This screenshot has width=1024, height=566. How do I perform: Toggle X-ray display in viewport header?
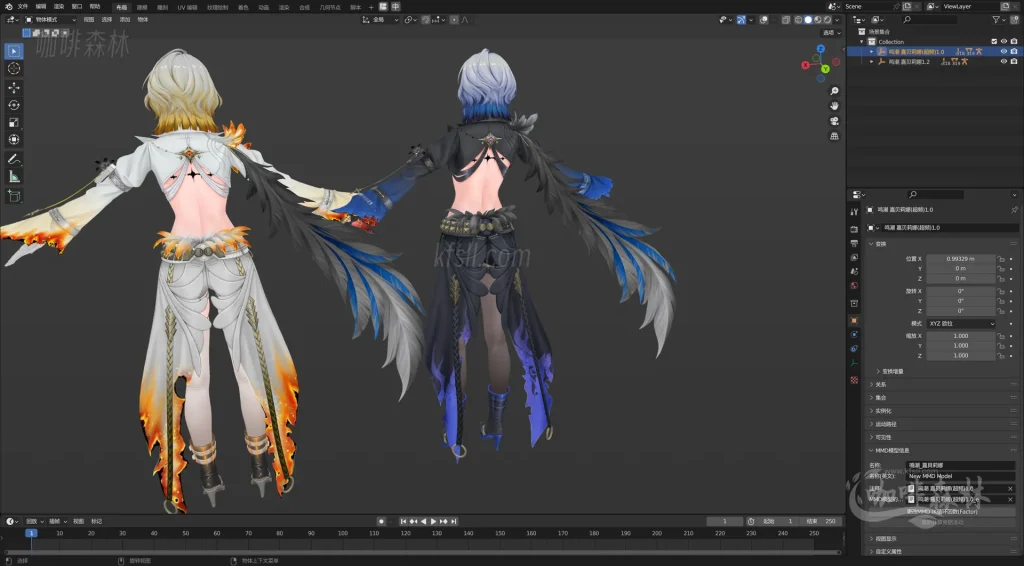point(786,20)
